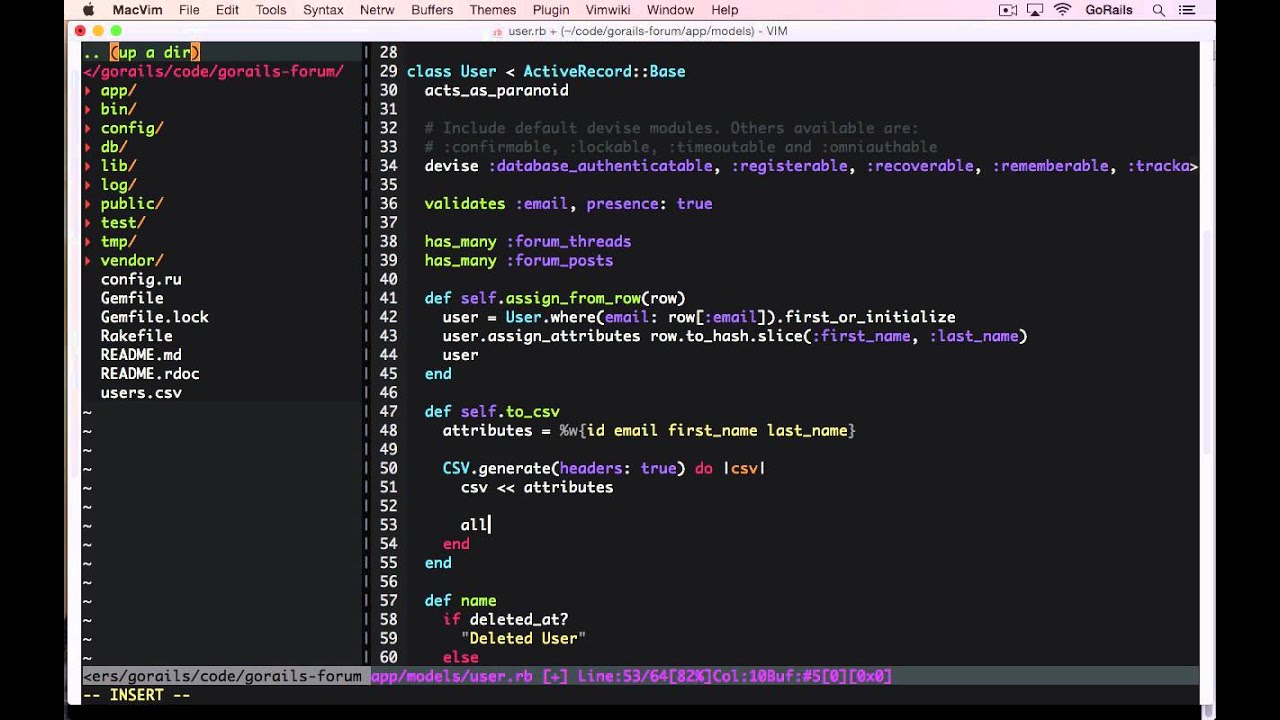The image size is (1280, 720).
Task: Expand the vendor/ folder
Action: point(131,260)
